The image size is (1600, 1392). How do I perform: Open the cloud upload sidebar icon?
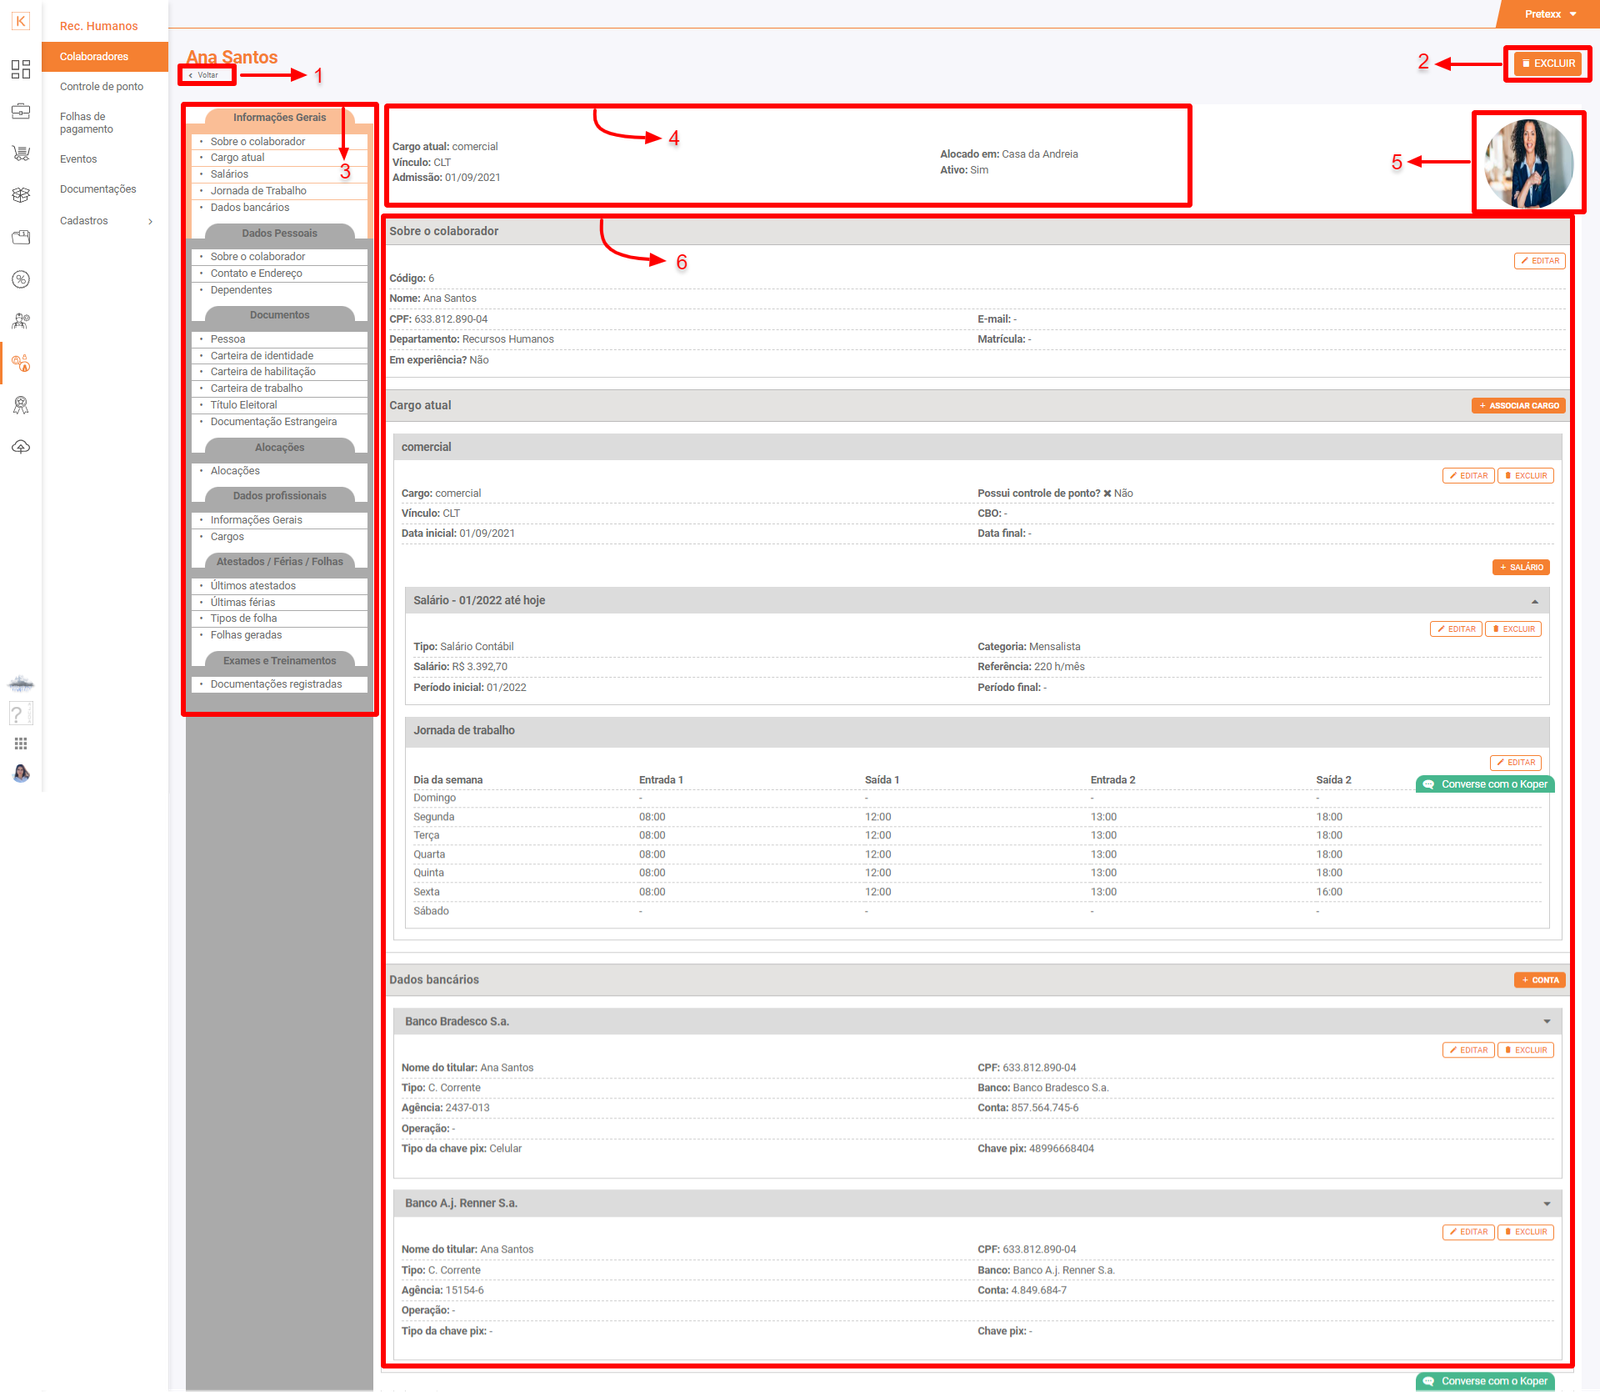[20, 447]
